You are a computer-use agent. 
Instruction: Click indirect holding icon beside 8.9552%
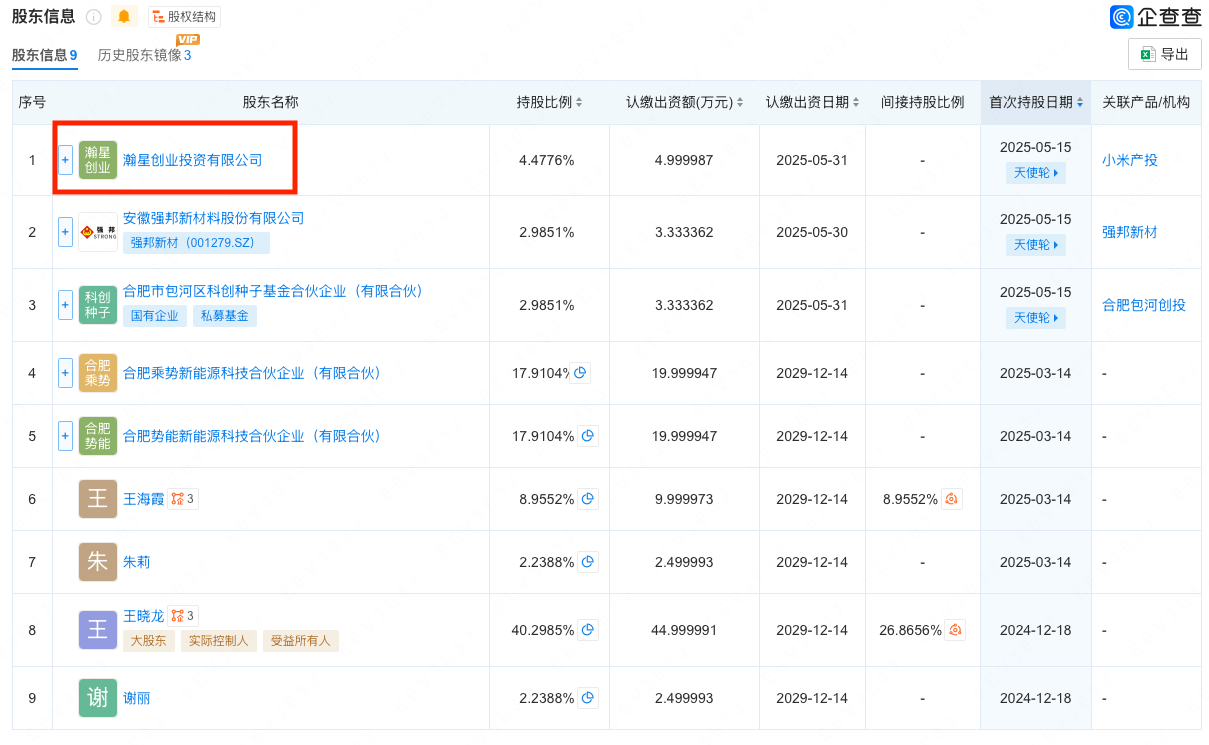click(x=951, y=499)
